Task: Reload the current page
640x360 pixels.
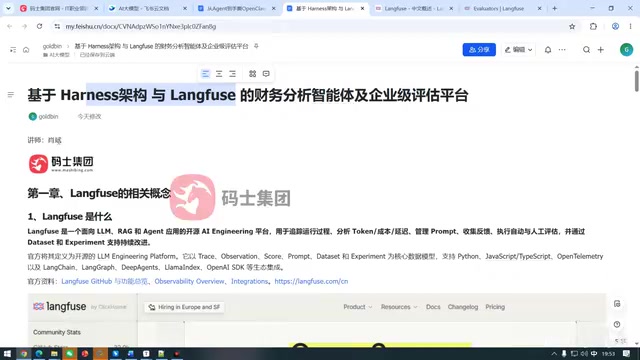Action: (39, 27)
